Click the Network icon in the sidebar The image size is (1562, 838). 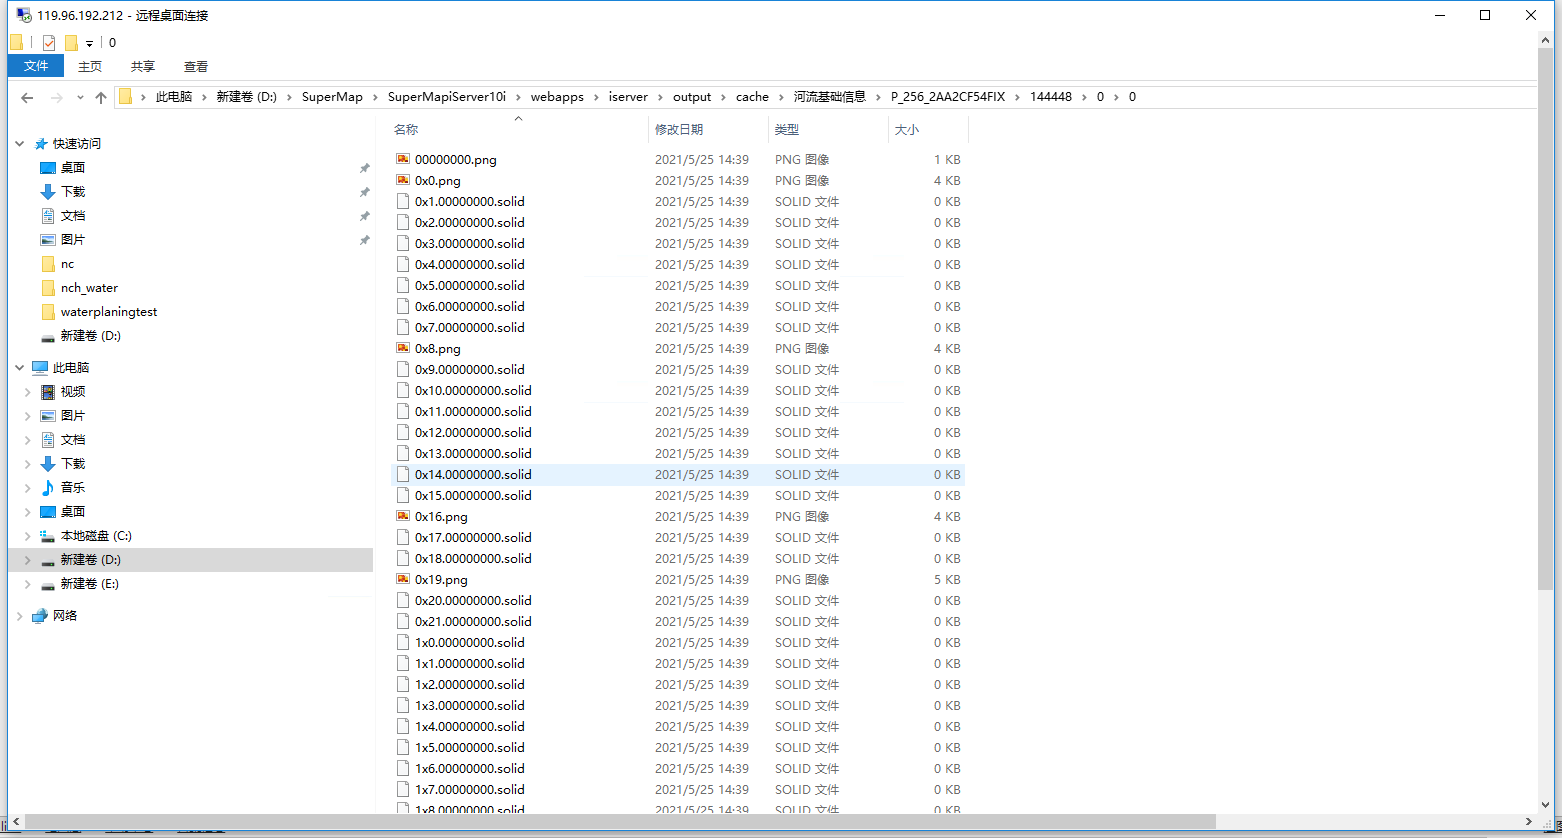pyautogui.click(x=40, y=616)
